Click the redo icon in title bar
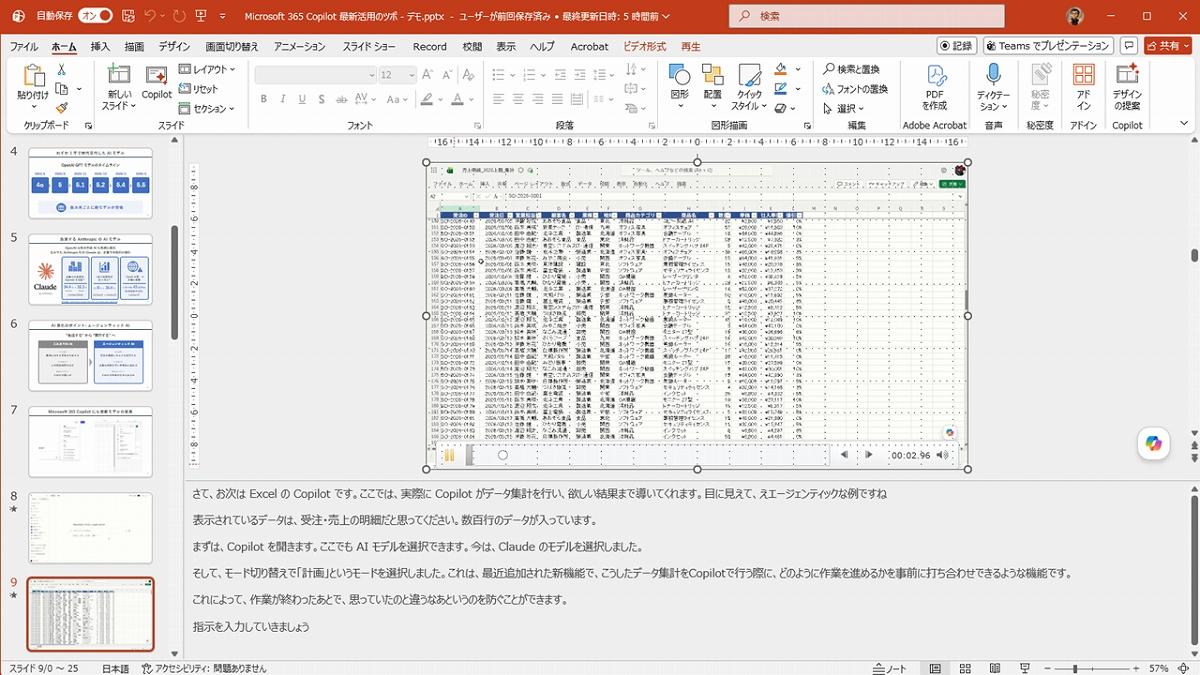 (180, 16)
